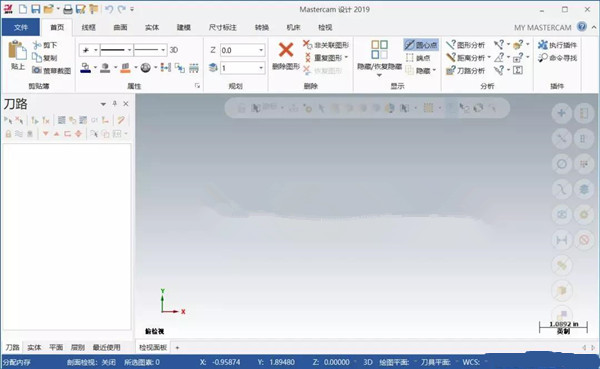Switch to the Transform (转换) ribbon tab
The width and height of the screenshot is (600, 369).
coord(261,27)
